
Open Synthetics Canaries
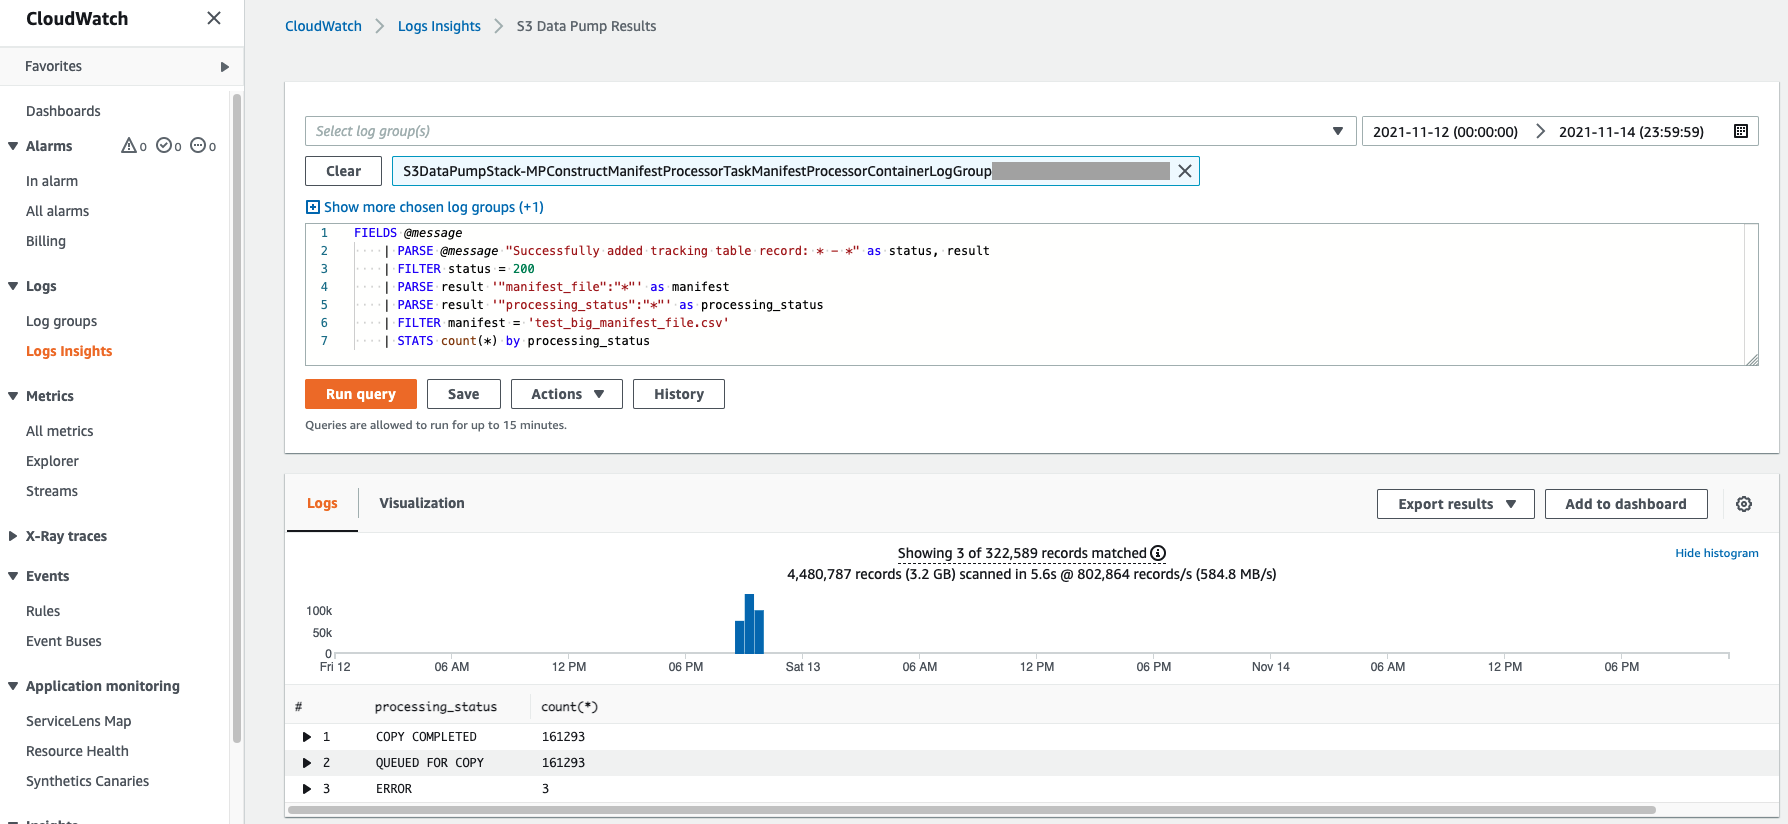coord(88,781)
